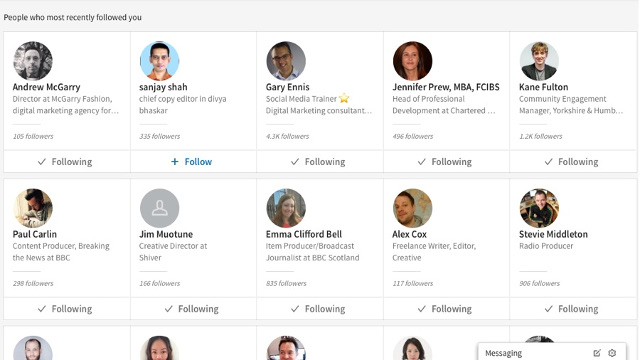Viewport: 640px width, 360px height.
Task: Open compose message icon in Messaging bar
Action: [597, 353]
